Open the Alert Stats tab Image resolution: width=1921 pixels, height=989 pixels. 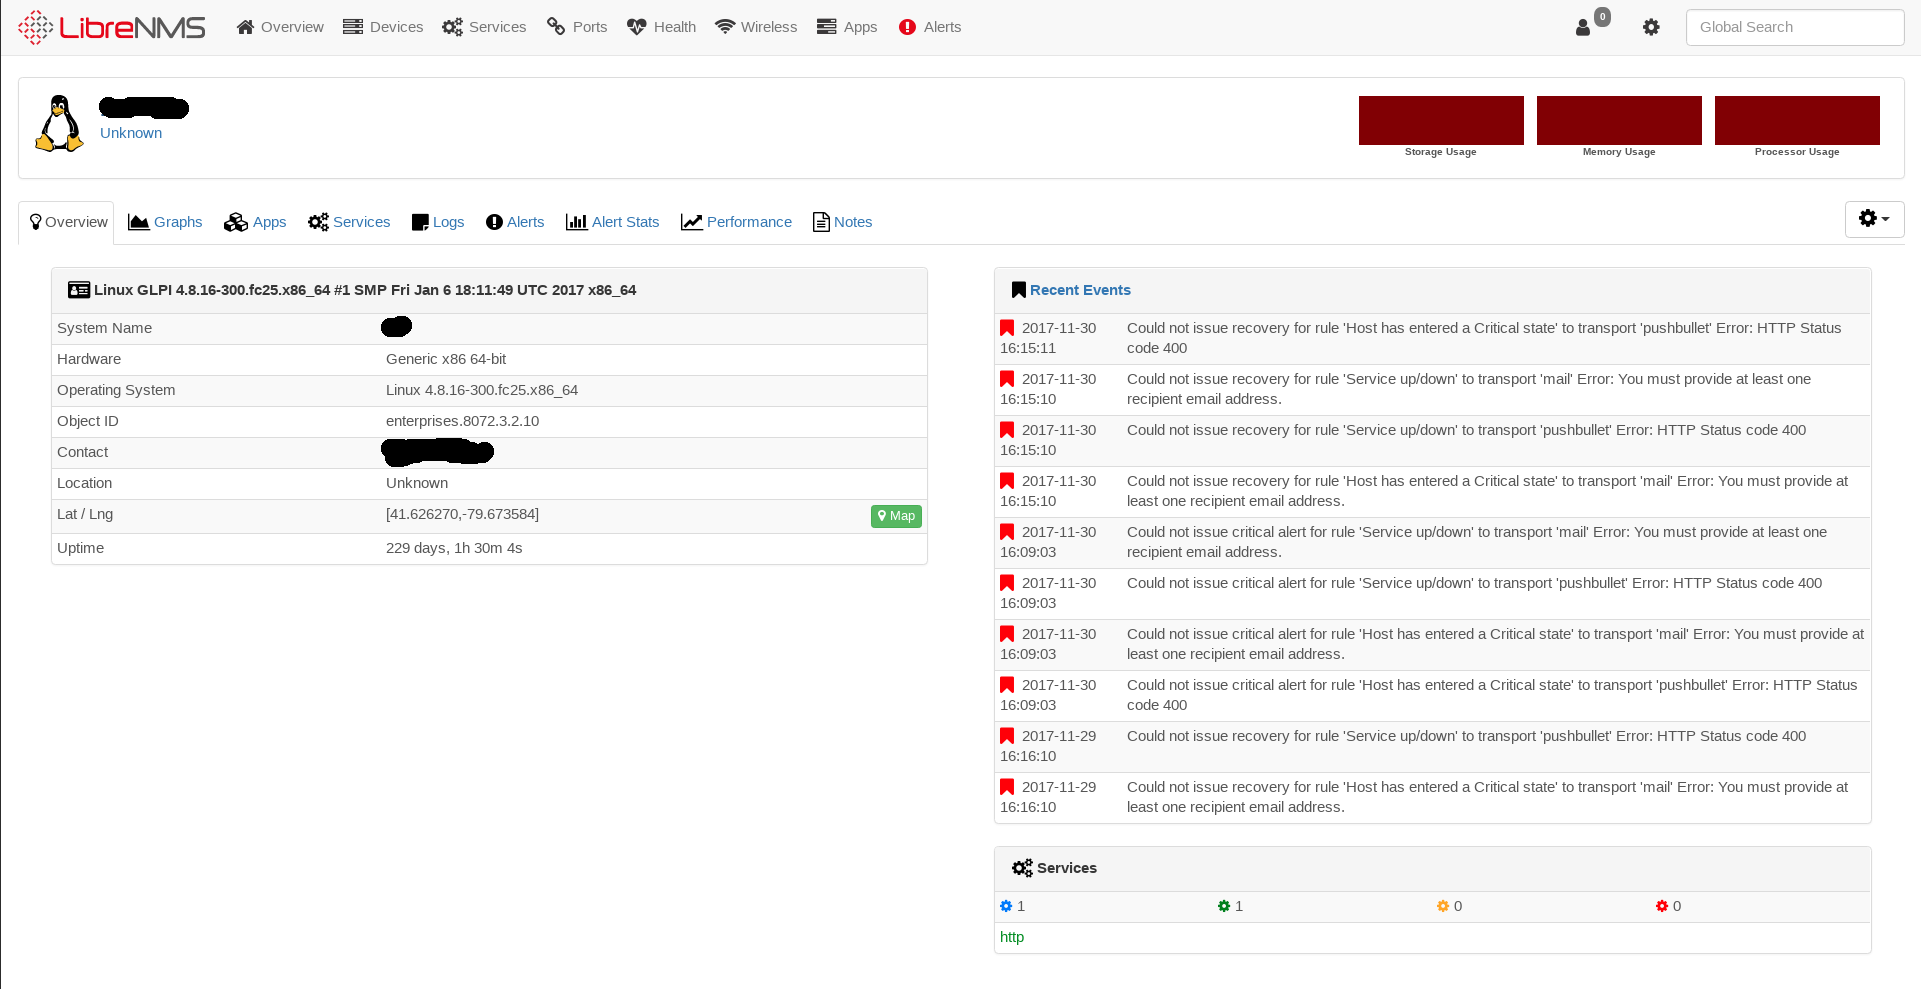click(612, 222)
